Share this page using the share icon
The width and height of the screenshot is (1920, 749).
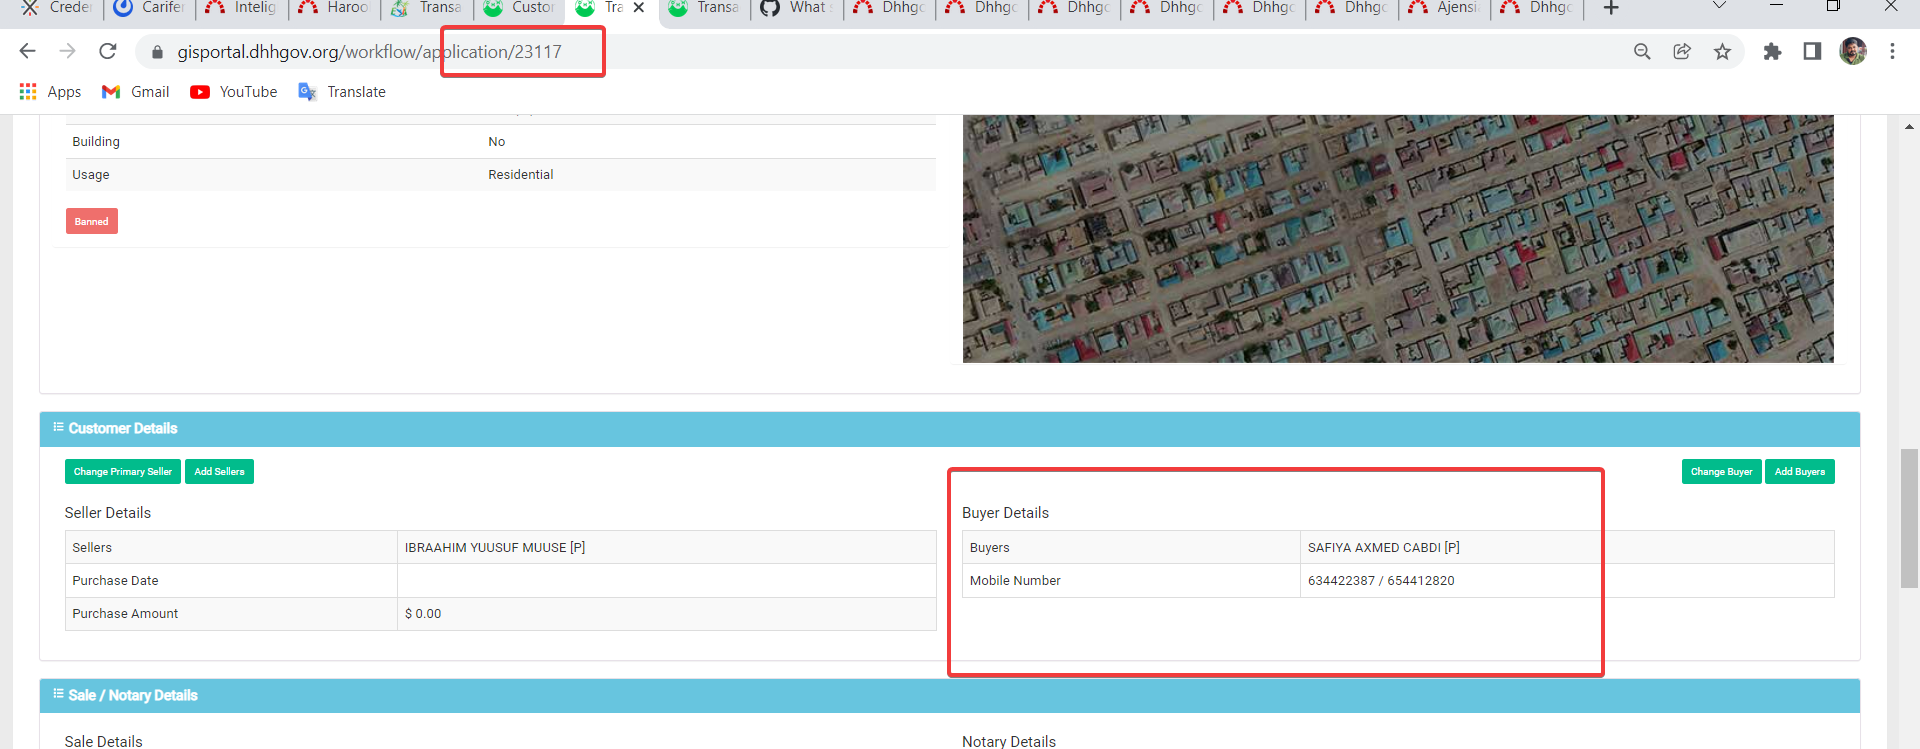(x=1682, y=51)
